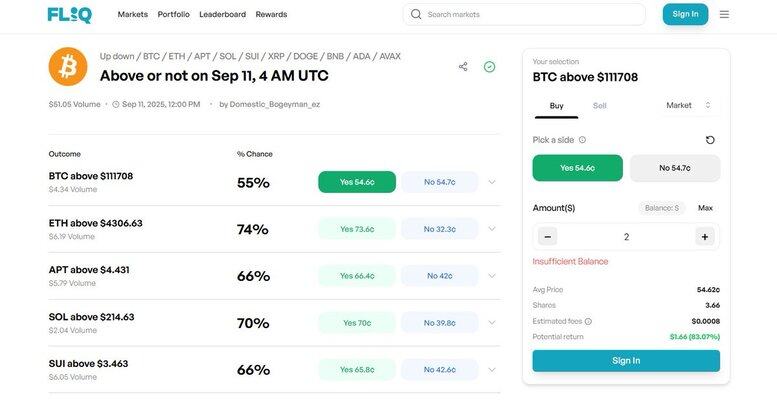Open the Market order type dropdown
The image size is (777, 400).
[x=688, y=105]
